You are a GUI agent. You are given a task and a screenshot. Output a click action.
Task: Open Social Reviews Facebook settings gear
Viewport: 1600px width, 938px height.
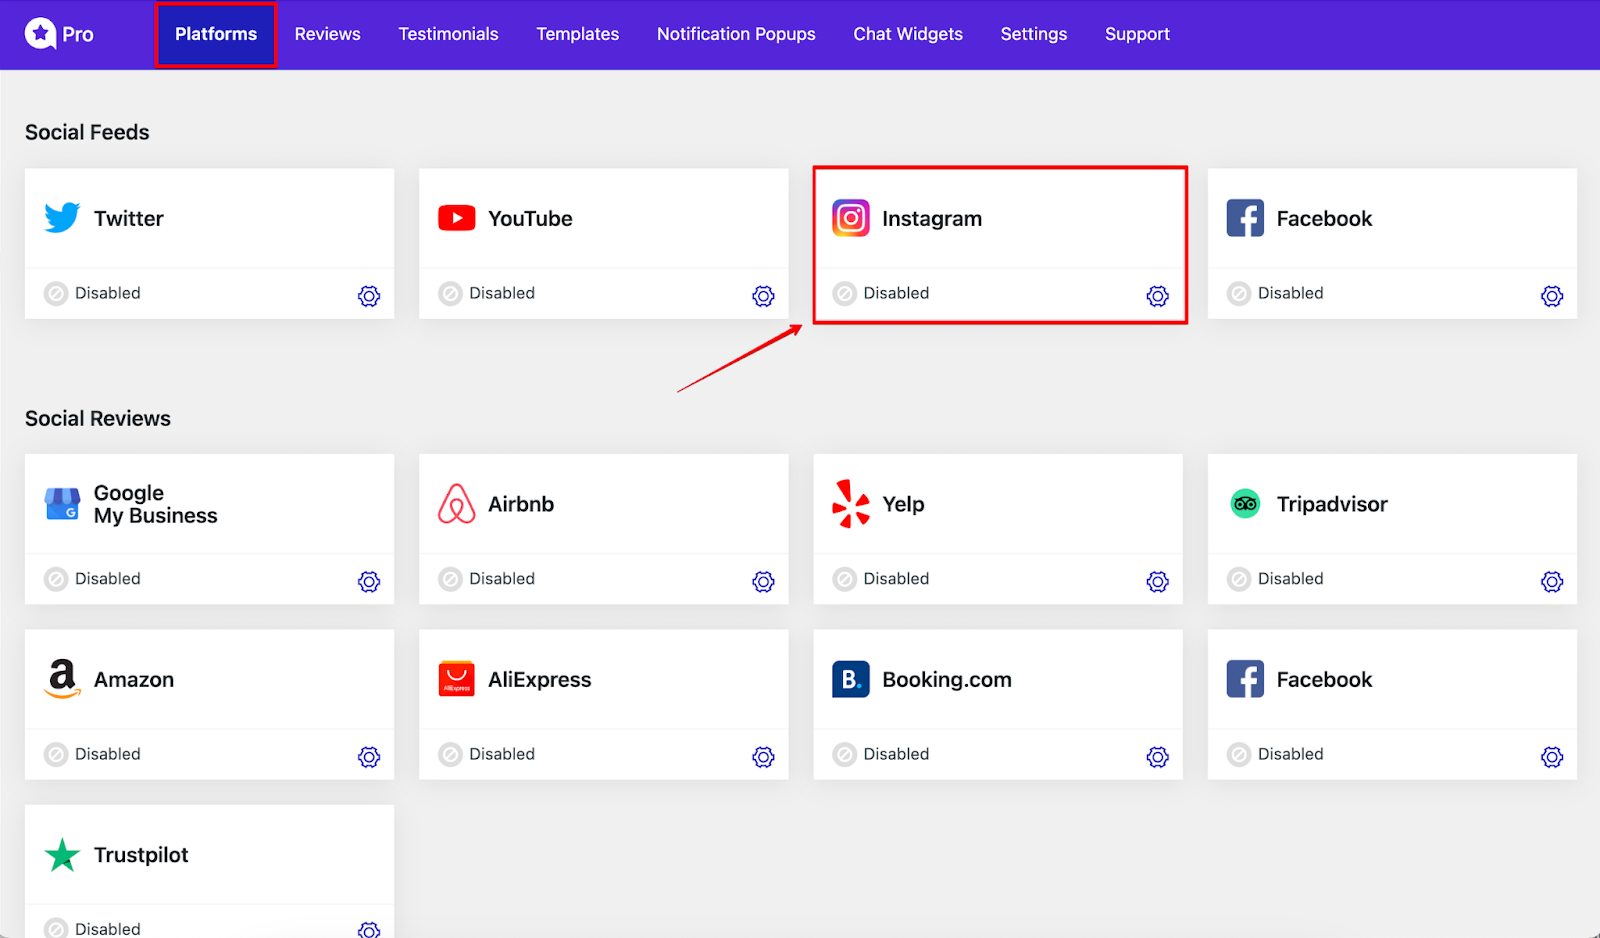tap(1552, 757)
